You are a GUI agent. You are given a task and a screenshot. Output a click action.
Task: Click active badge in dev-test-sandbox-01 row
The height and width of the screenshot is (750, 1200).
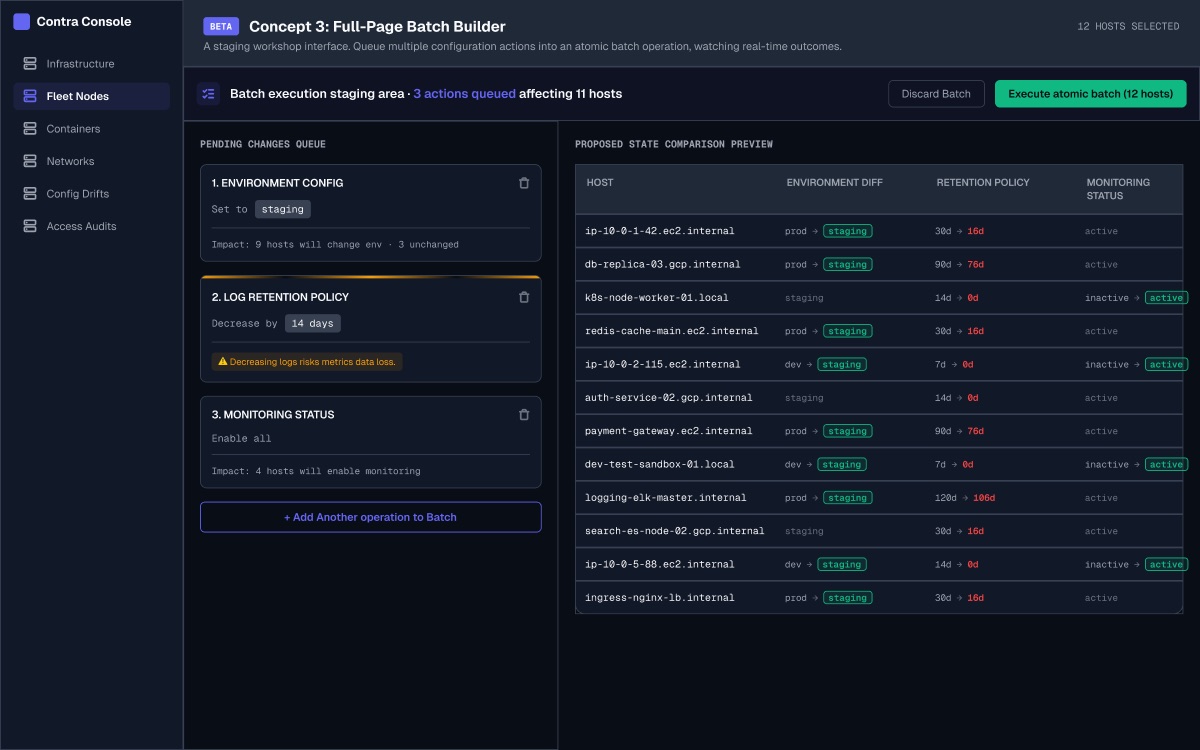[1166, 464]
